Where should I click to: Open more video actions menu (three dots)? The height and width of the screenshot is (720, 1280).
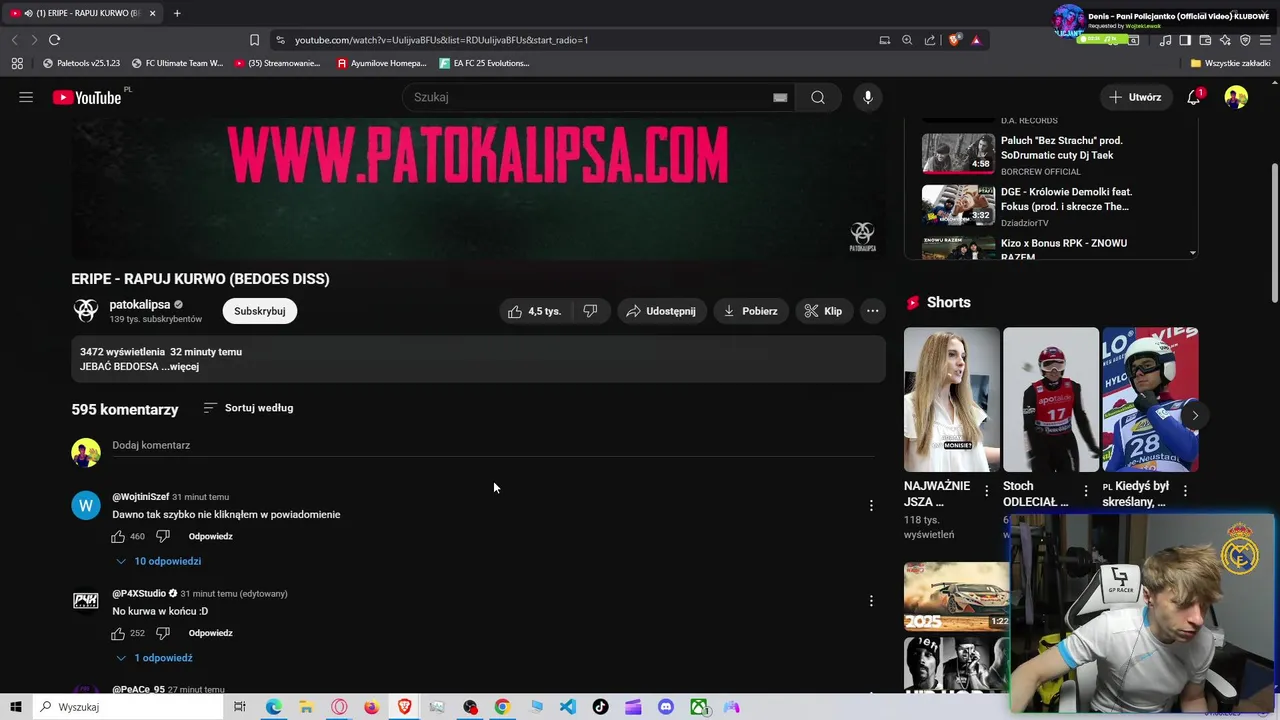[x=872, y=311]
